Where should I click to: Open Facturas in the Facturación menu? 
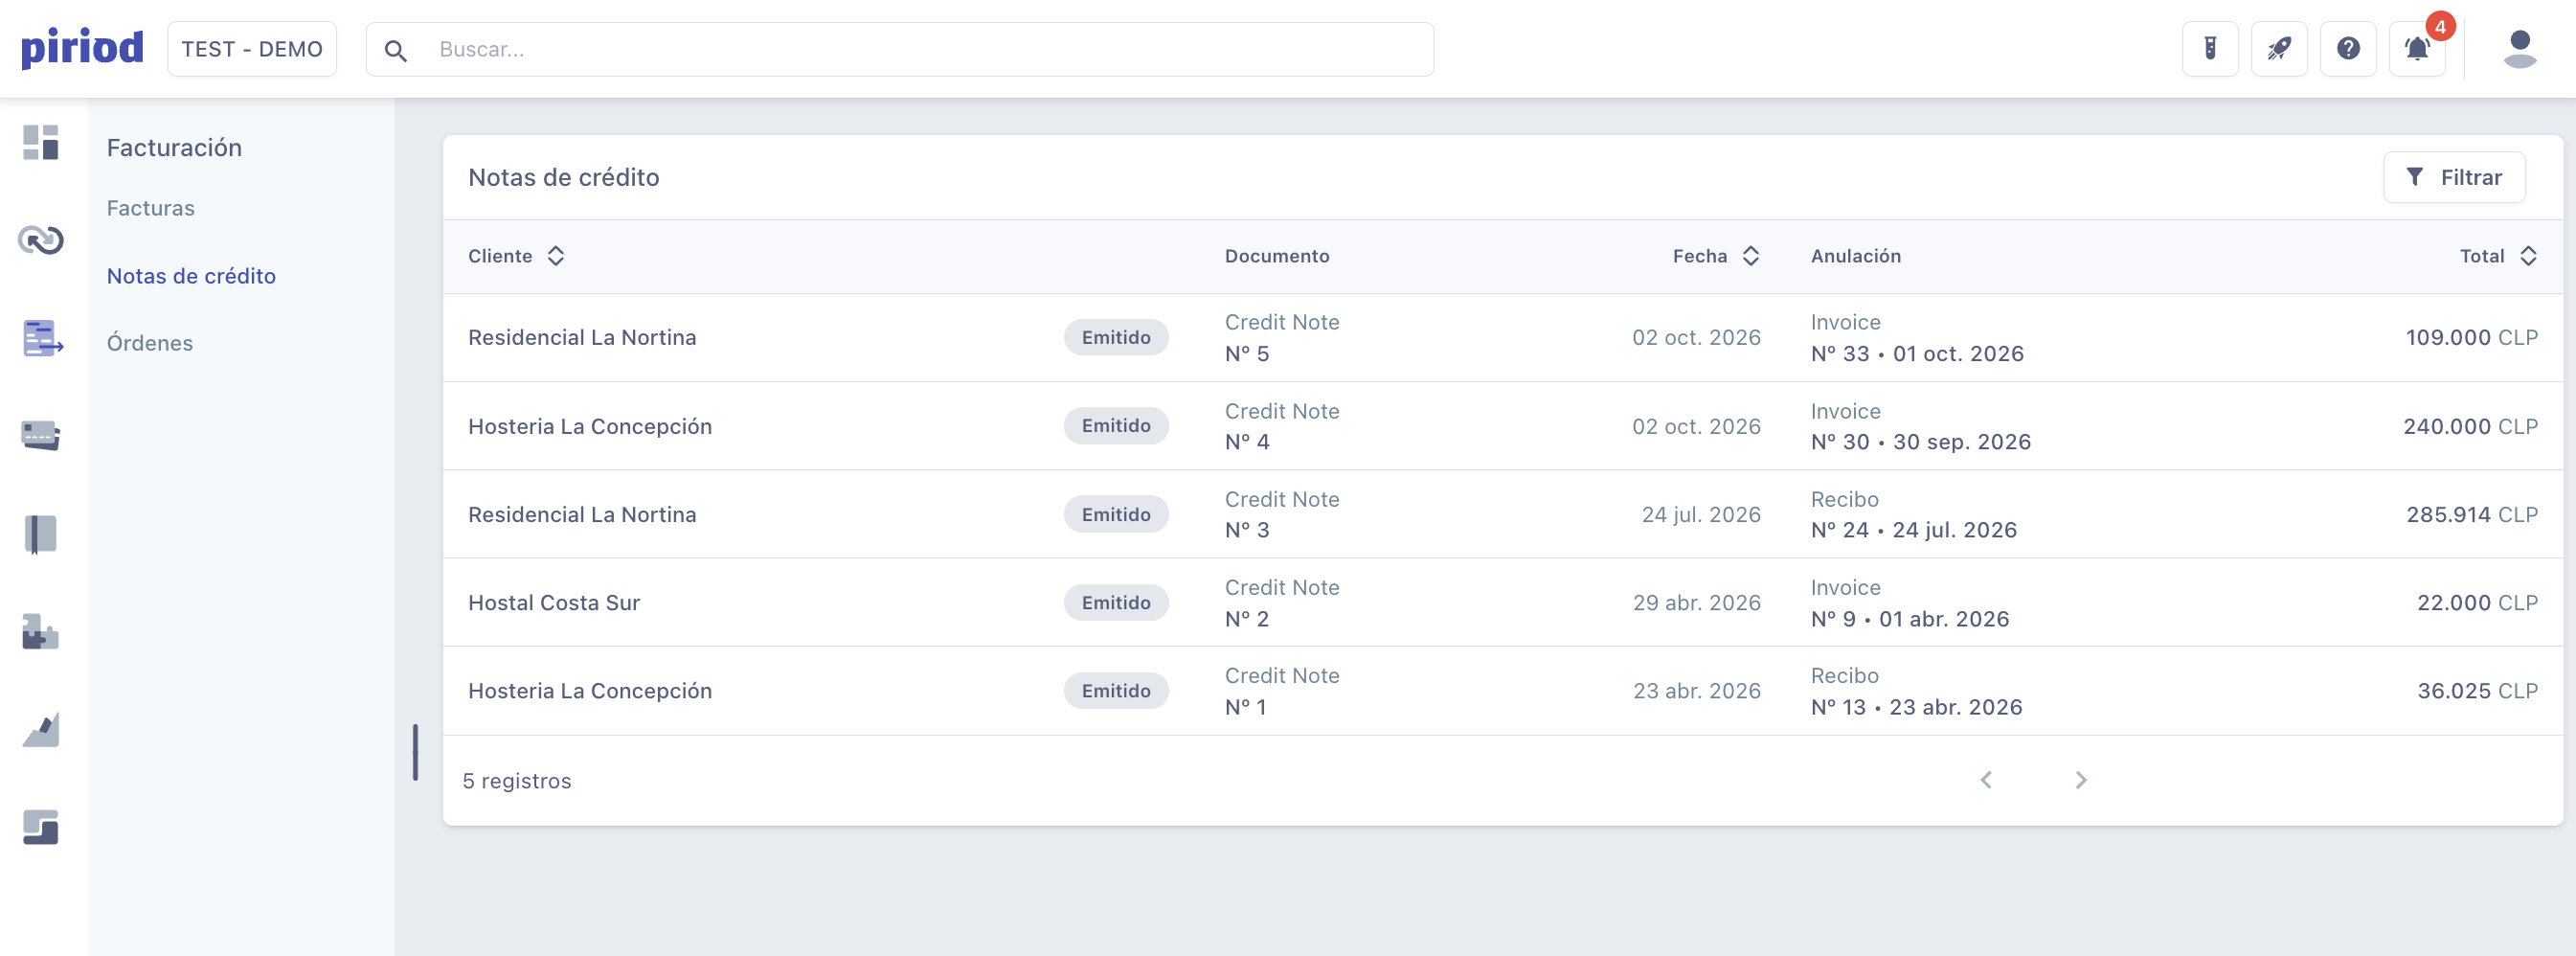coord(151,208)
